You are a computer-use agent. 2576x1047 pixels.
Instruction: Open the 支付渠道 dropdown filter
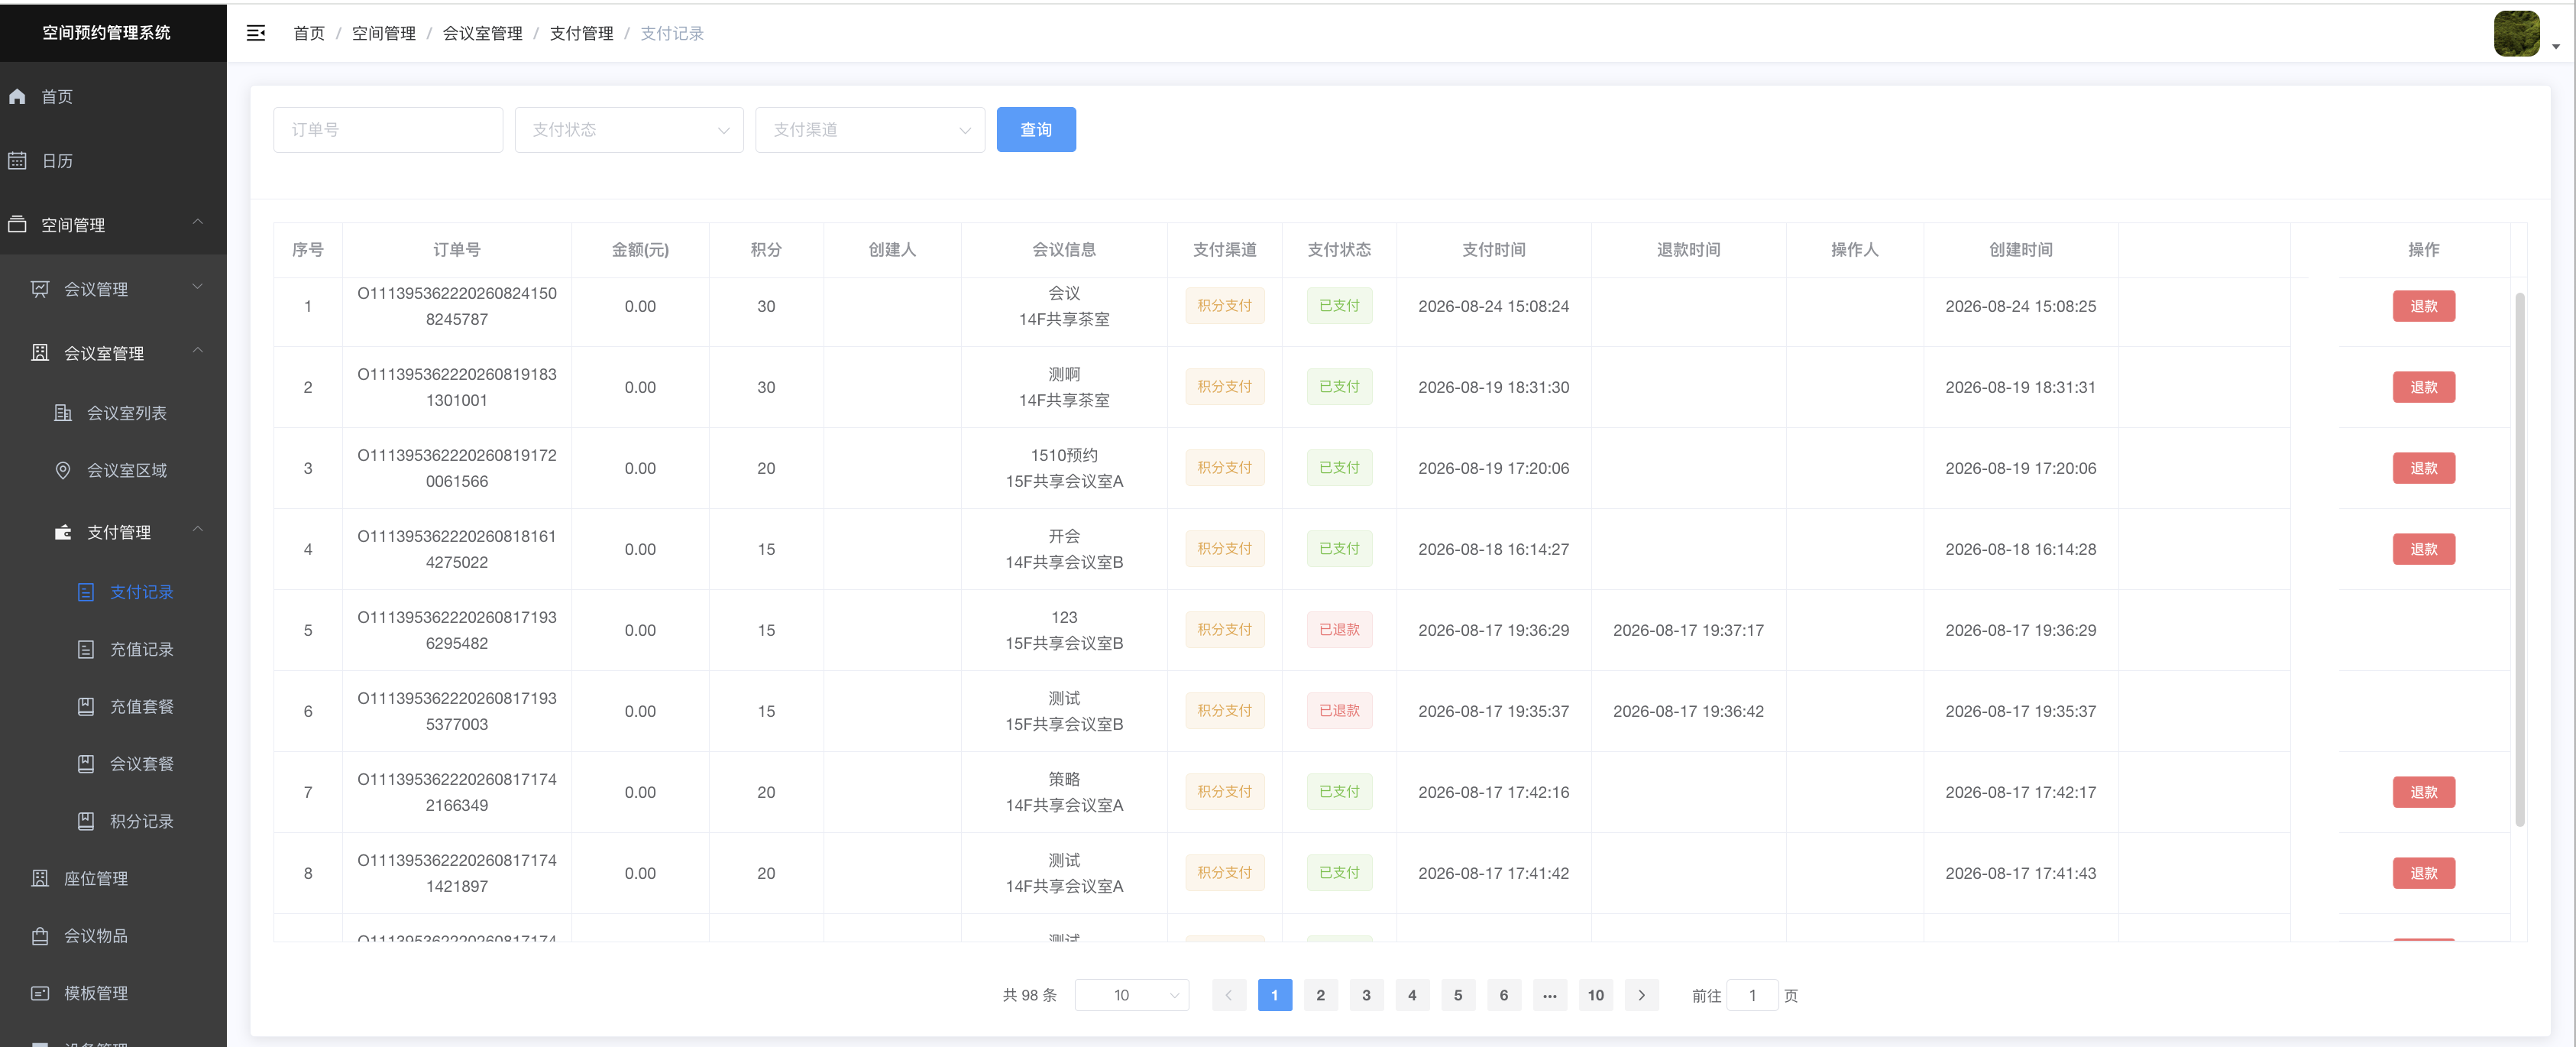click(870, 130)
